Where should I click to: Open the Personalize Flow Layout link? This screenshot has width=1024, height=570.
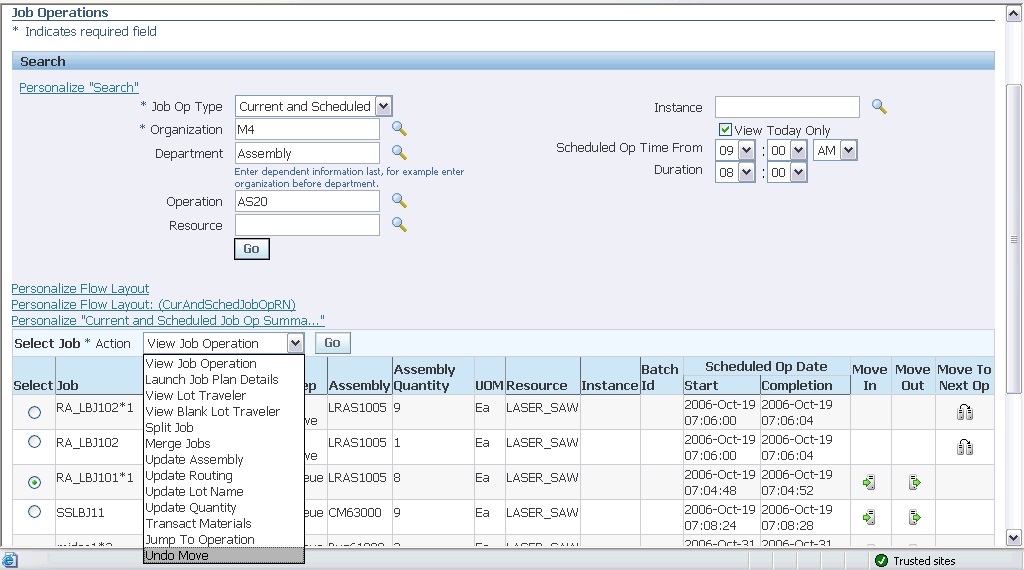[x=80, y=289]
